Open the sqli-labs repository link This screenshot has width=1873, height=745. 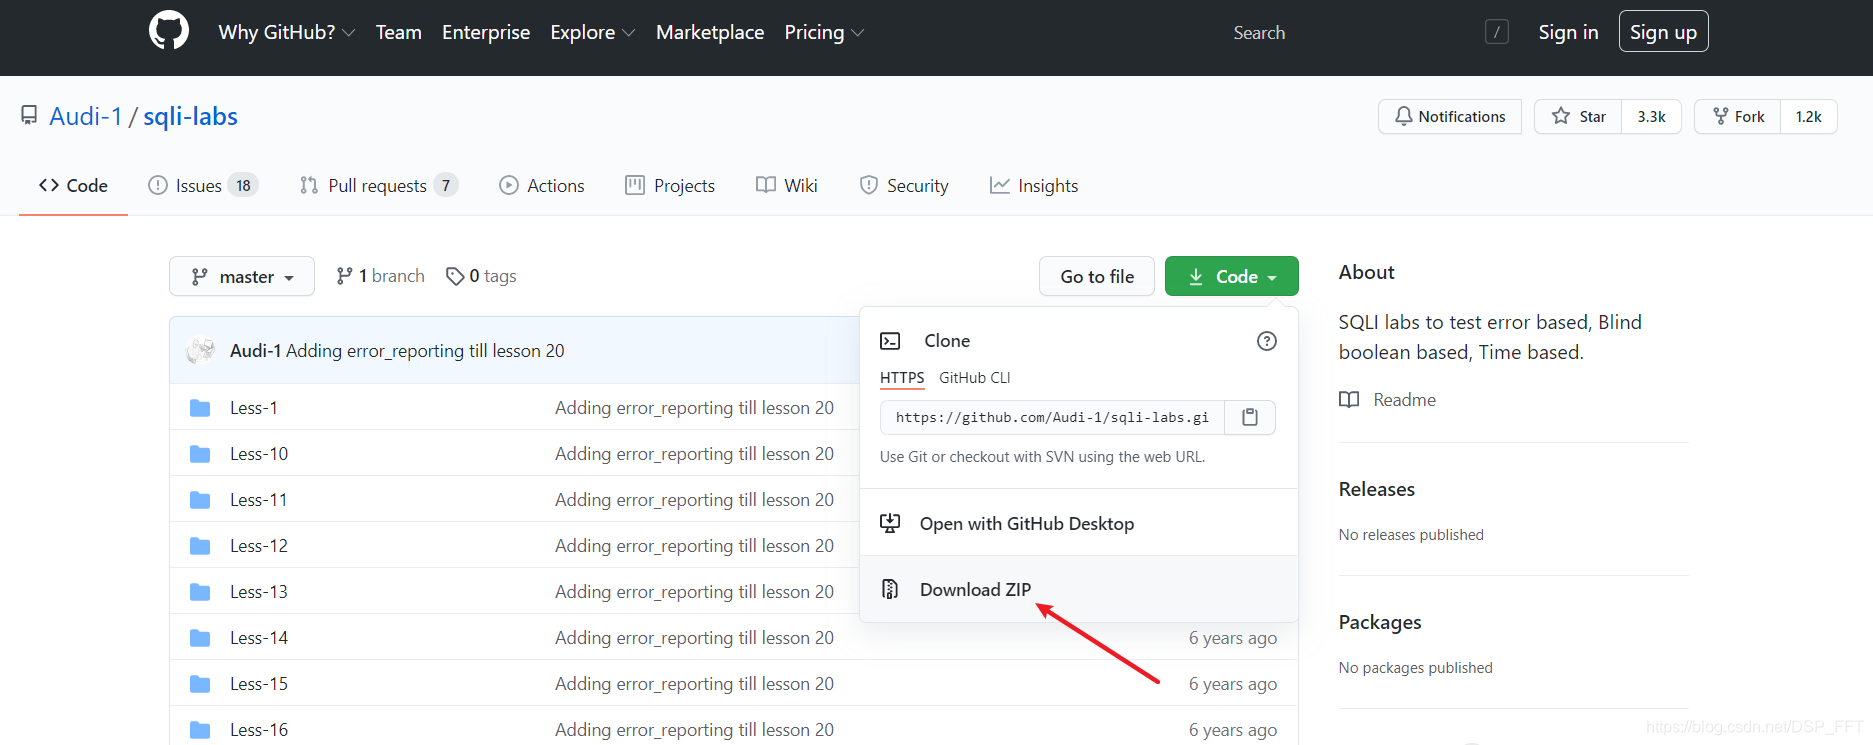[190, 116]
